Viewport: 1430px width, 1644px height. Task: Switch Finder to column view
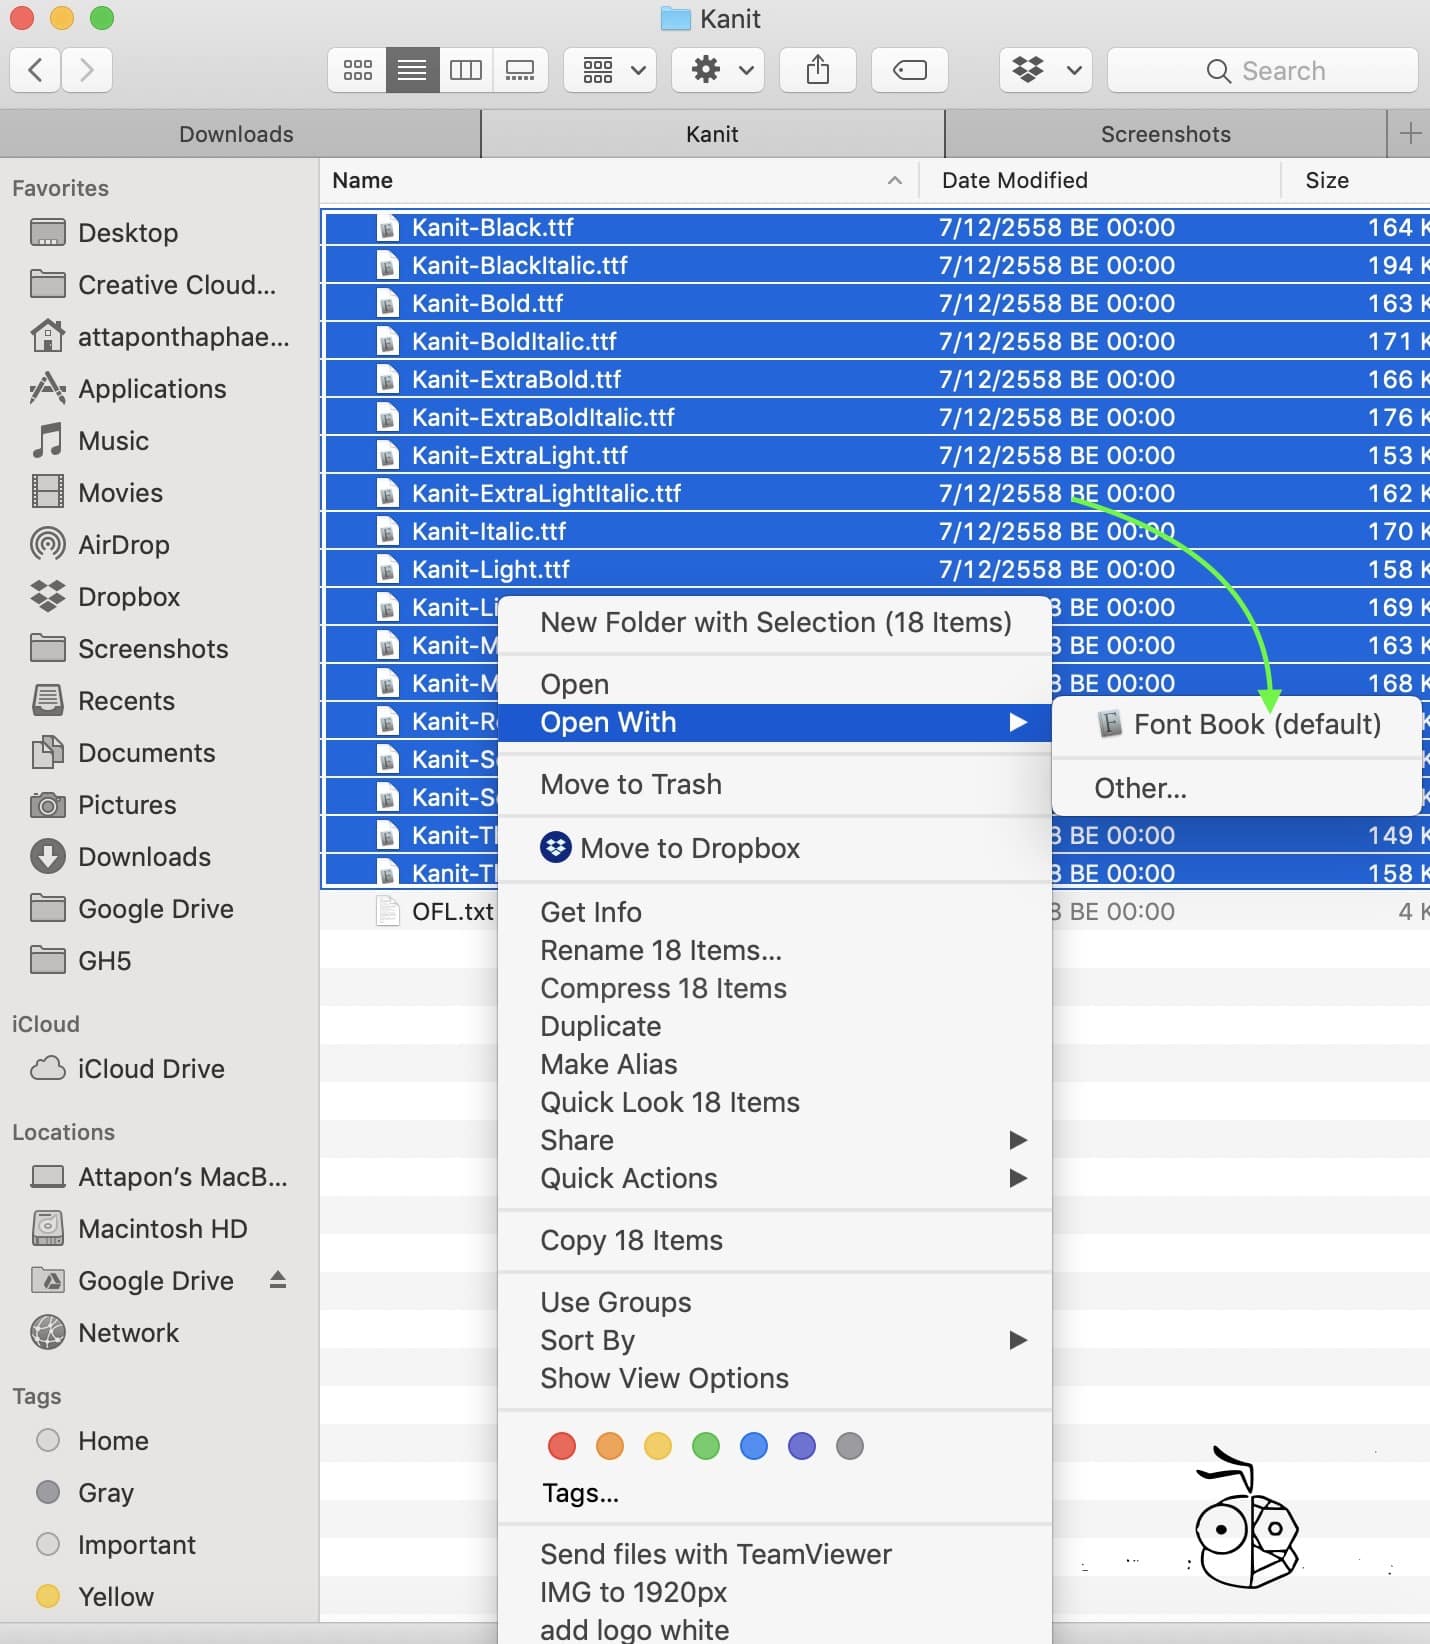coord(466,70)
